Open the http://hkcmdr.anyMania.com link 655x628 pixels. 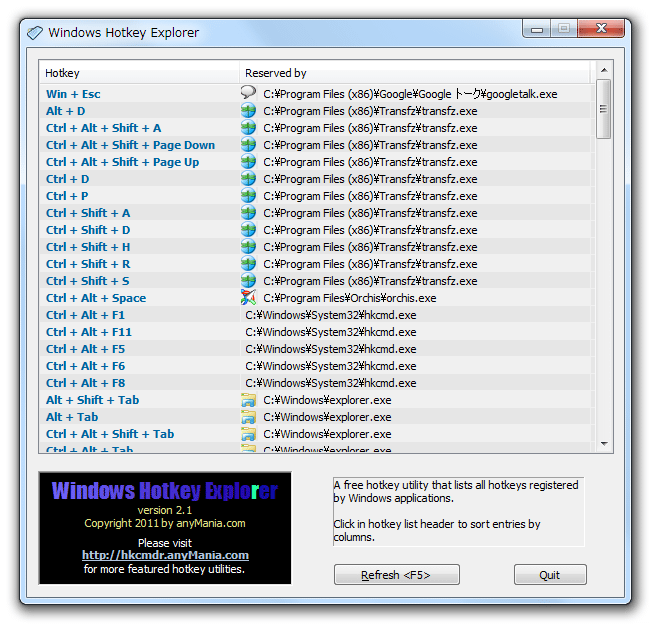165,555
